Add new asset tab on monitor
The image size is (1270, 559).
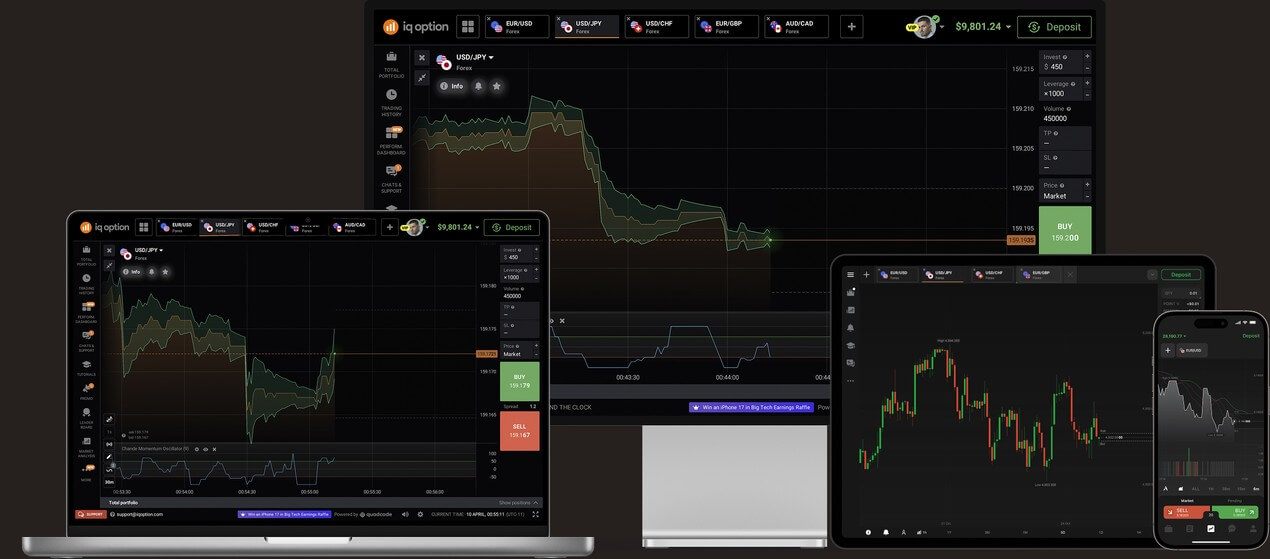(x=852, y=27)
